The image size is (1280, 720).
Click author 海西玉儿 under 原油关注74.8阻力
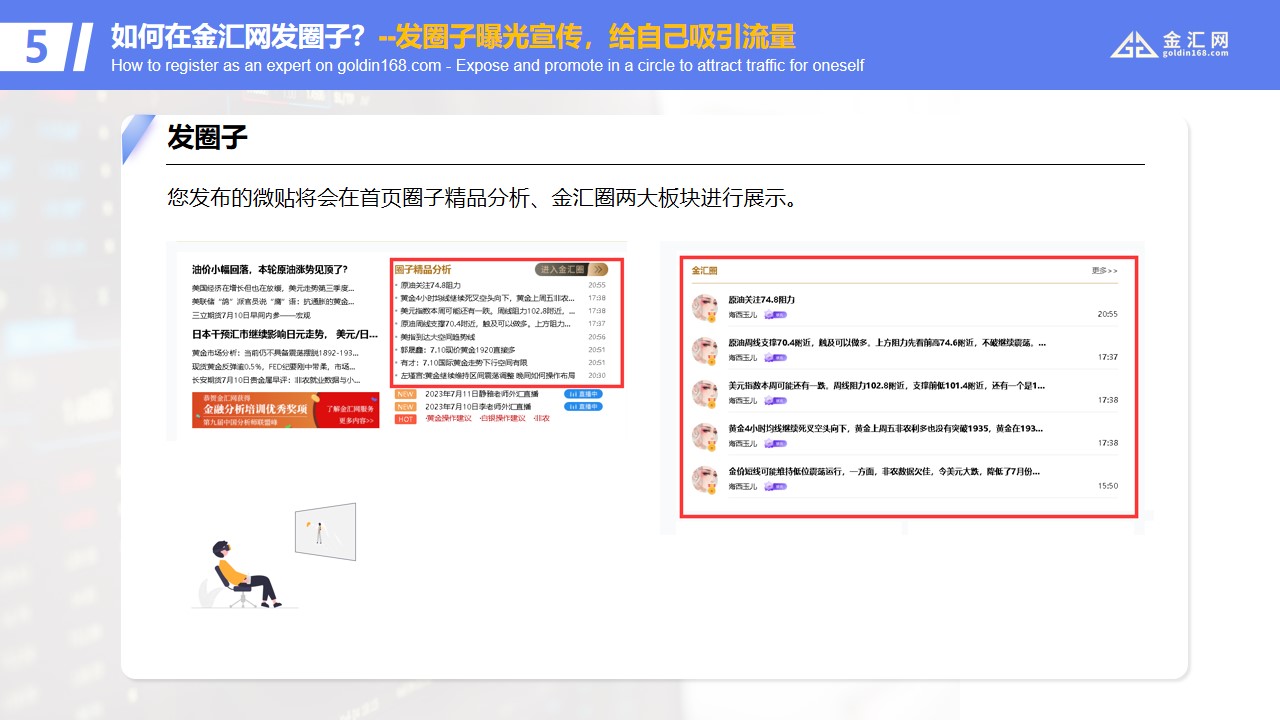click(x=743, y=315)
